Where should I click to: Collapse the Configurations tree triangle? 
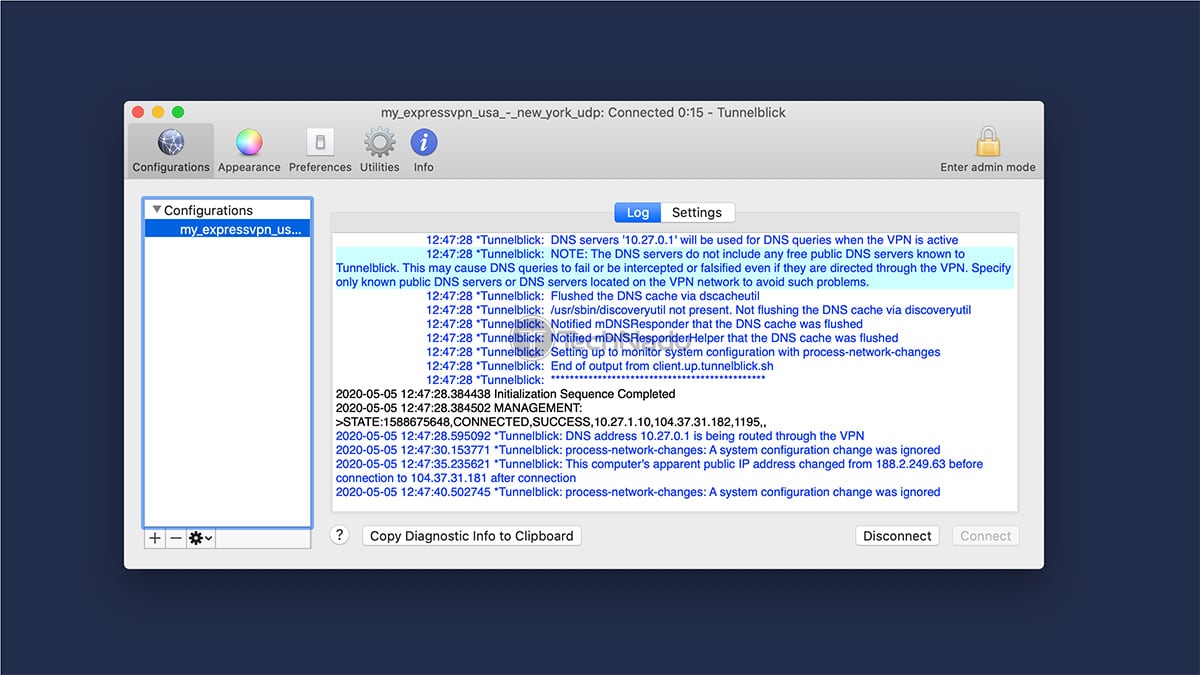[156, 210]
